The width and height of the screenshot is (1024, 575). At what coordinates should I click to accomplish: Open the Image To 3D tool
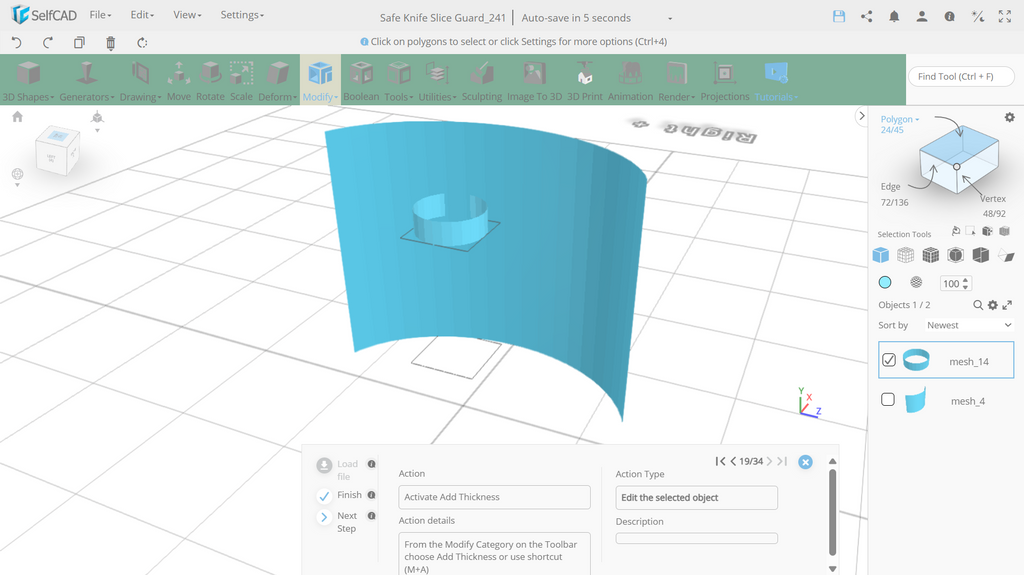534,82
